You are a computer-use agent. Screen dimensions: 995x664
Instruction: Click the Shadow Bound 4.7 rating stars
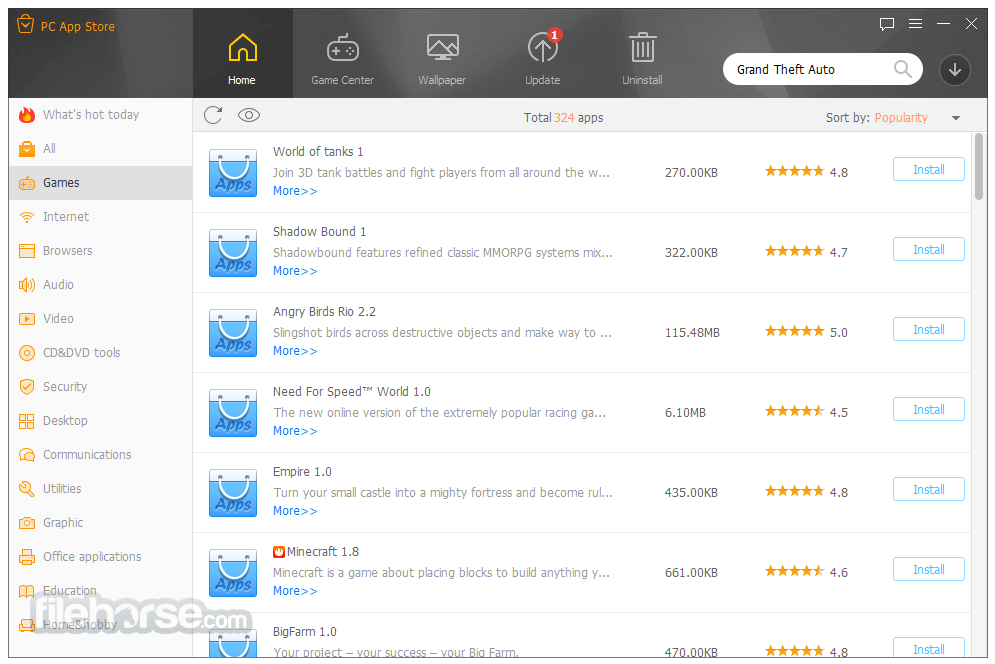pyautogui.click(x=794, y=251)
